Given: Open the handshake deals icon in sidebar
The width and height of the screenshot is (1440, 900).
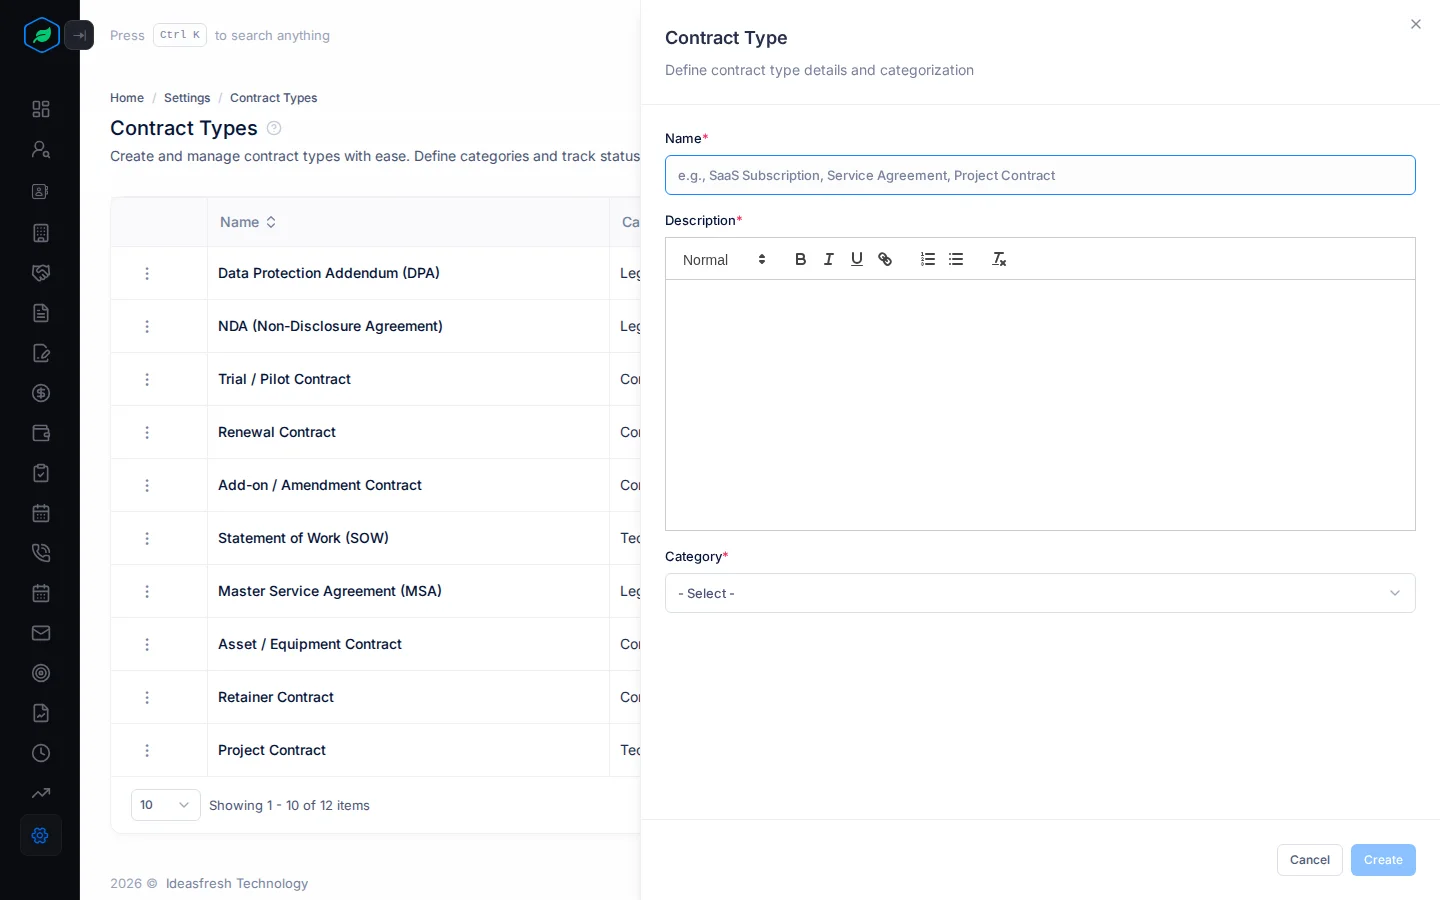Looking at the screenshot, I should (x=41, y=273).
